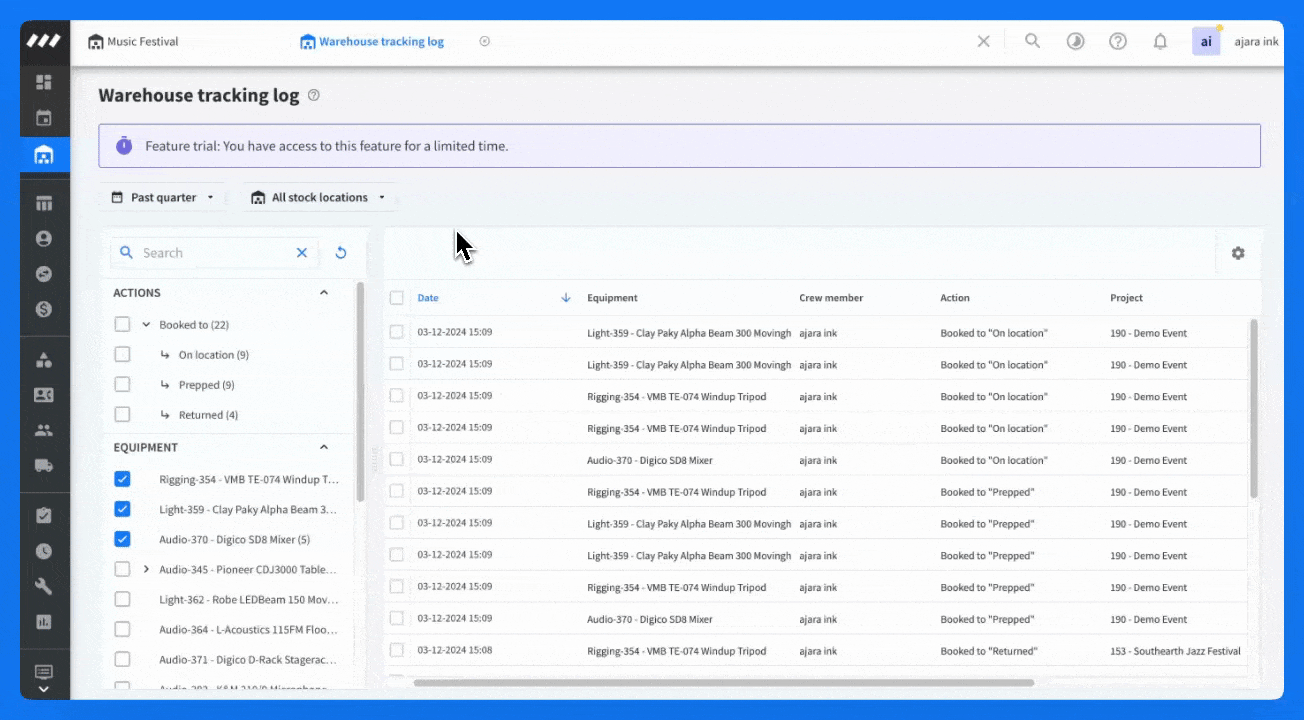The width and height of the screenshot is (1304, 720).
Task: Switch to the Music Festival tab
Action: coord(133,41)
